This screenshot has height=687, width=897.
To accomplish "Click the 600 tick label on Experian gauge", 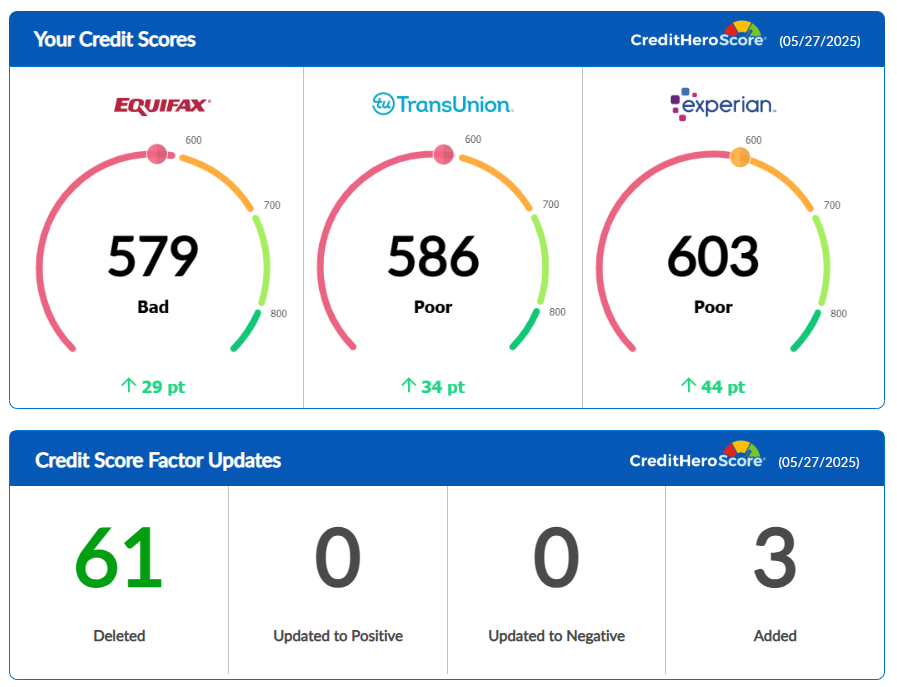I will (753, 140).
